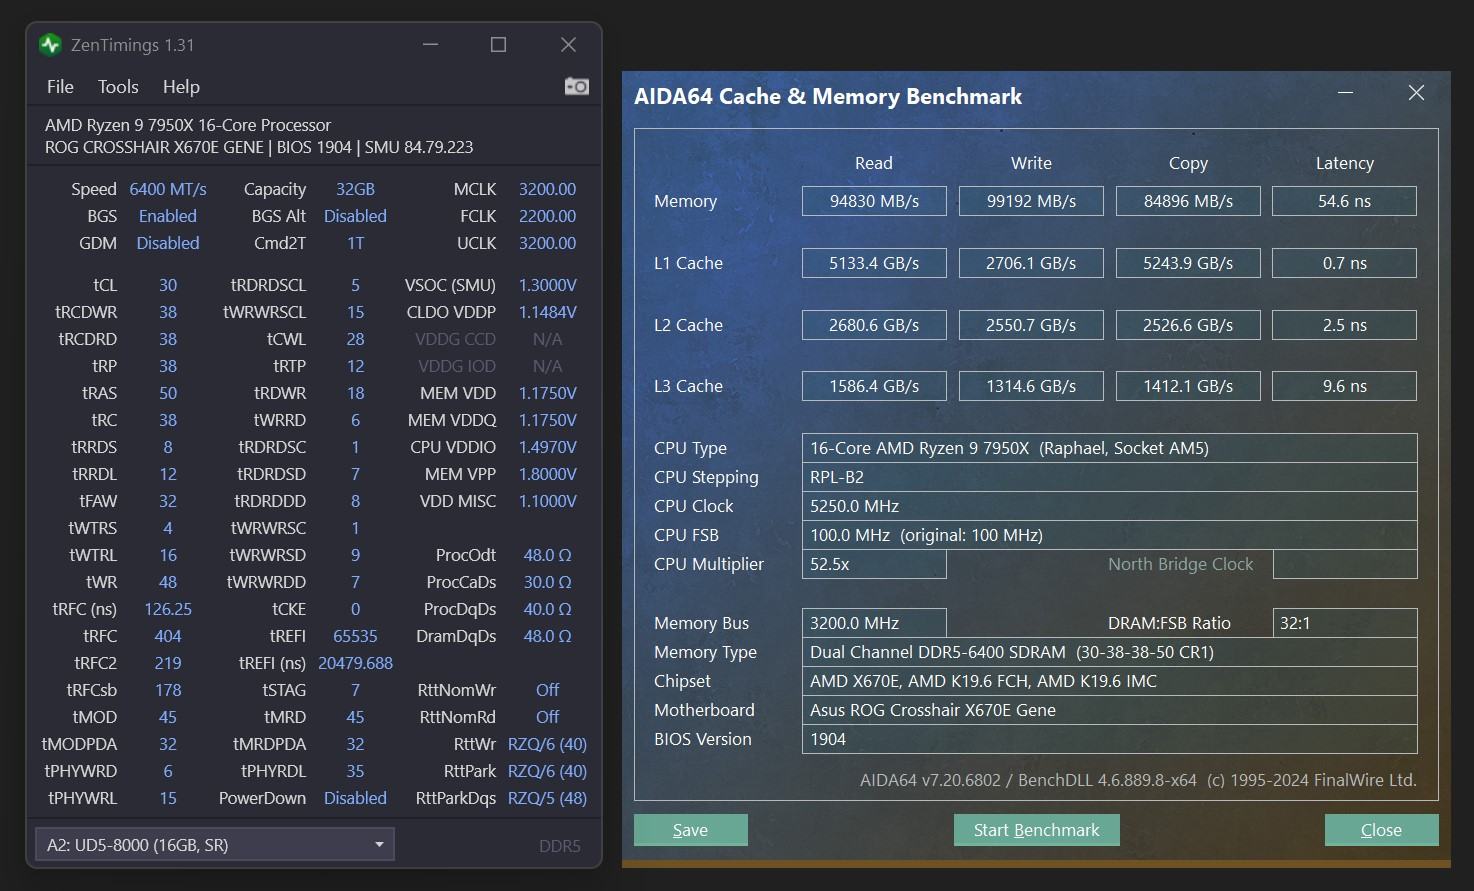Click the Memory Bus 3200.0 MHz field
Viewport: 1474px width, 891px height.
pyautogui.click(x=874, y=623)
